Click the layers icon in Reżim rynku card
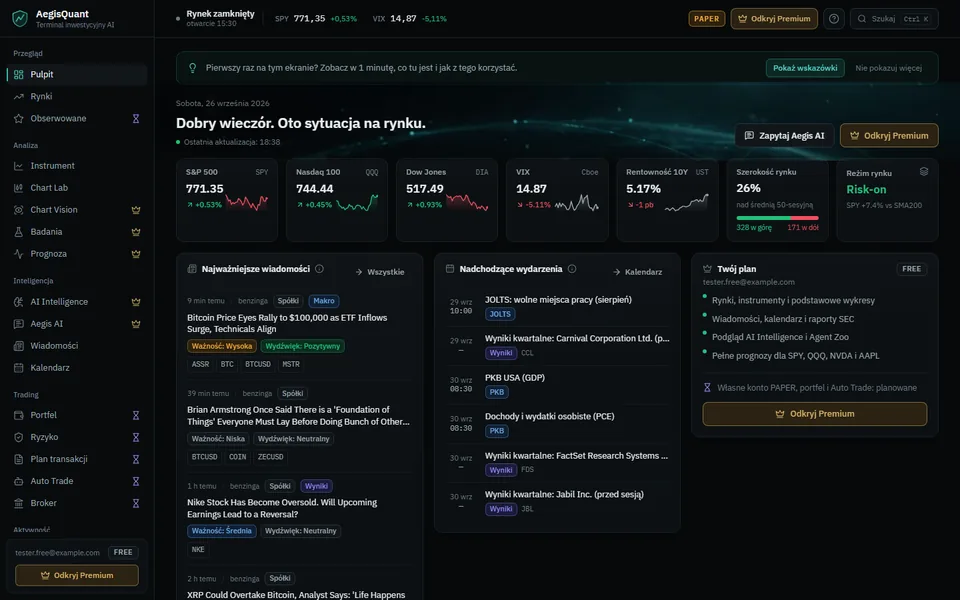 [924, 172]
